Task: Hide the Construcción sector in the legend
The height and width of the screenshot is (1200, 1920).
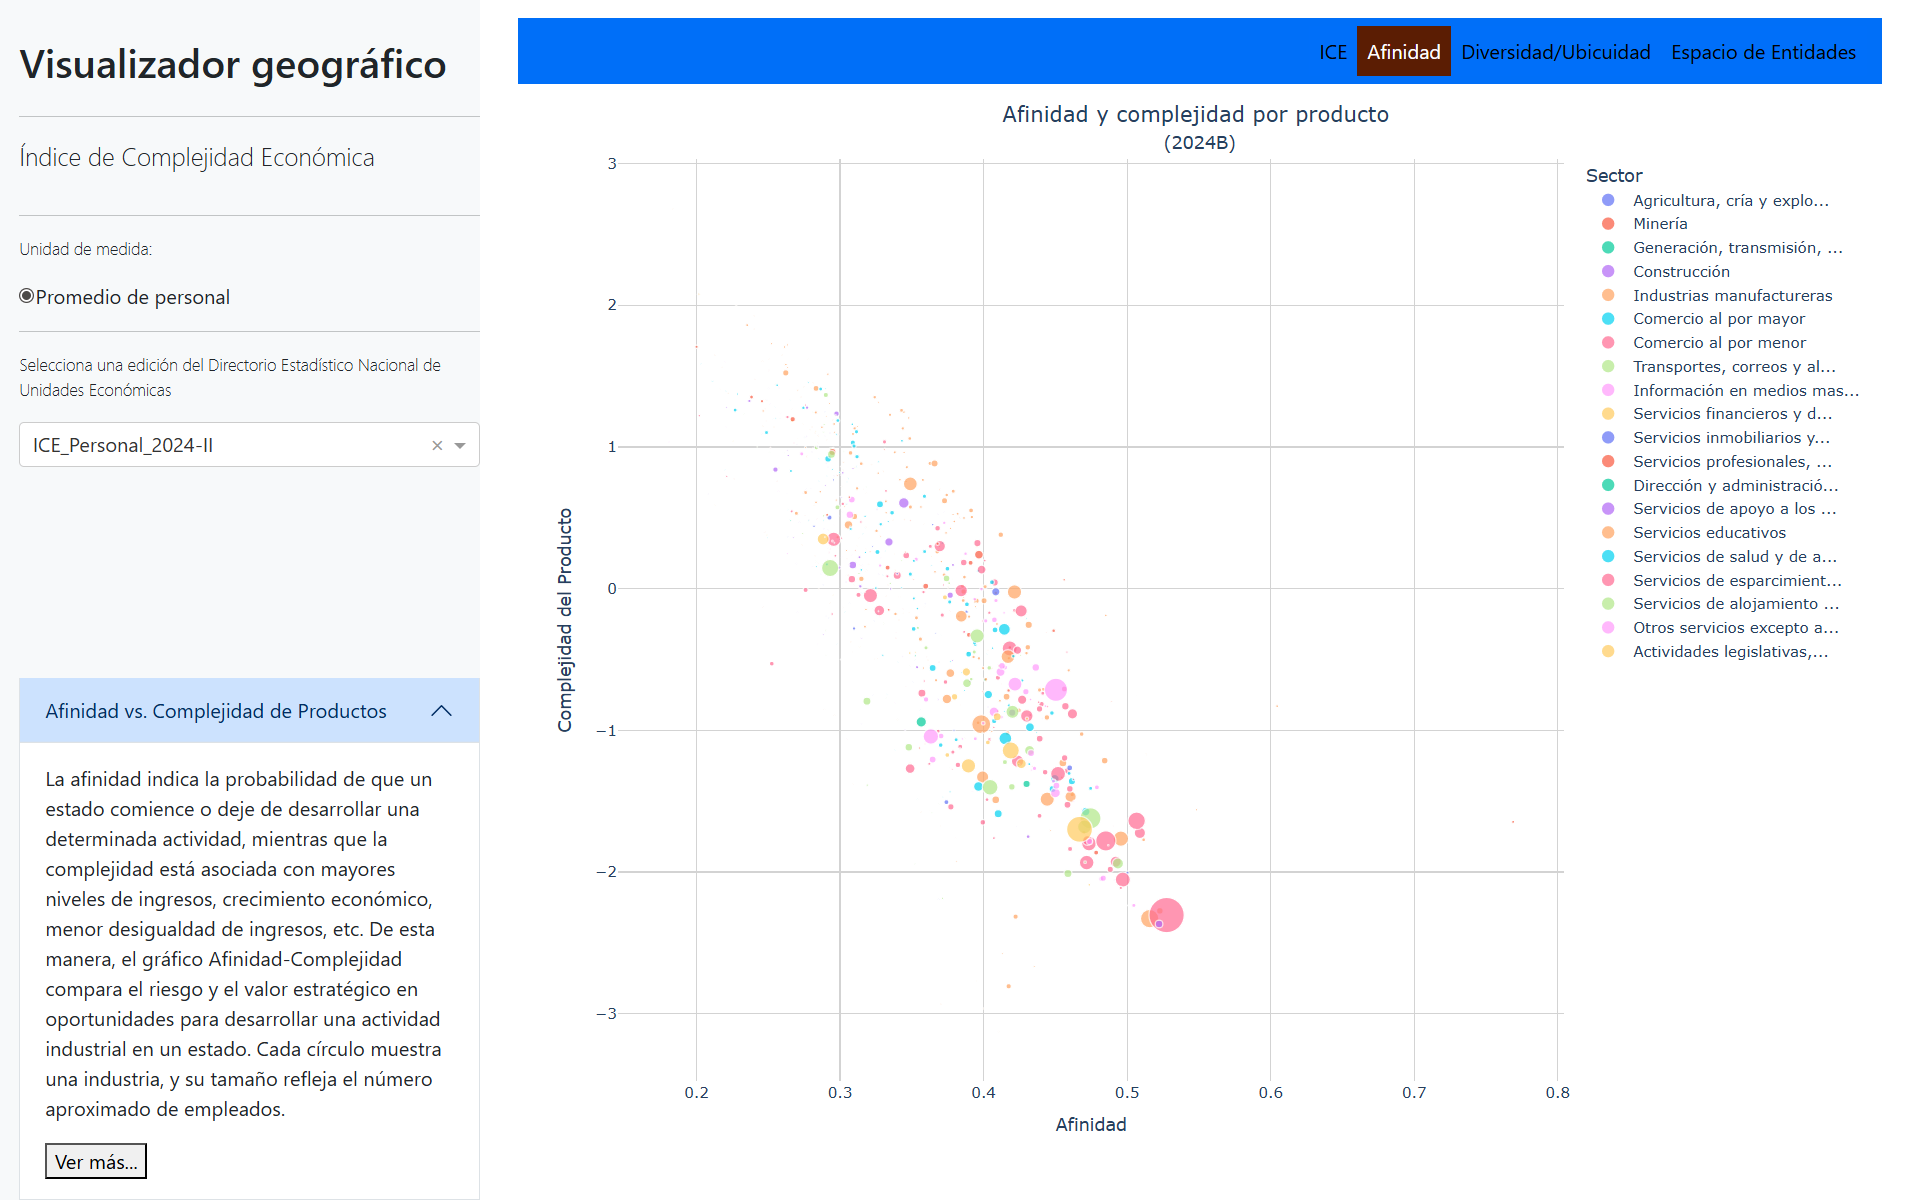Action: click(1608, 271)
